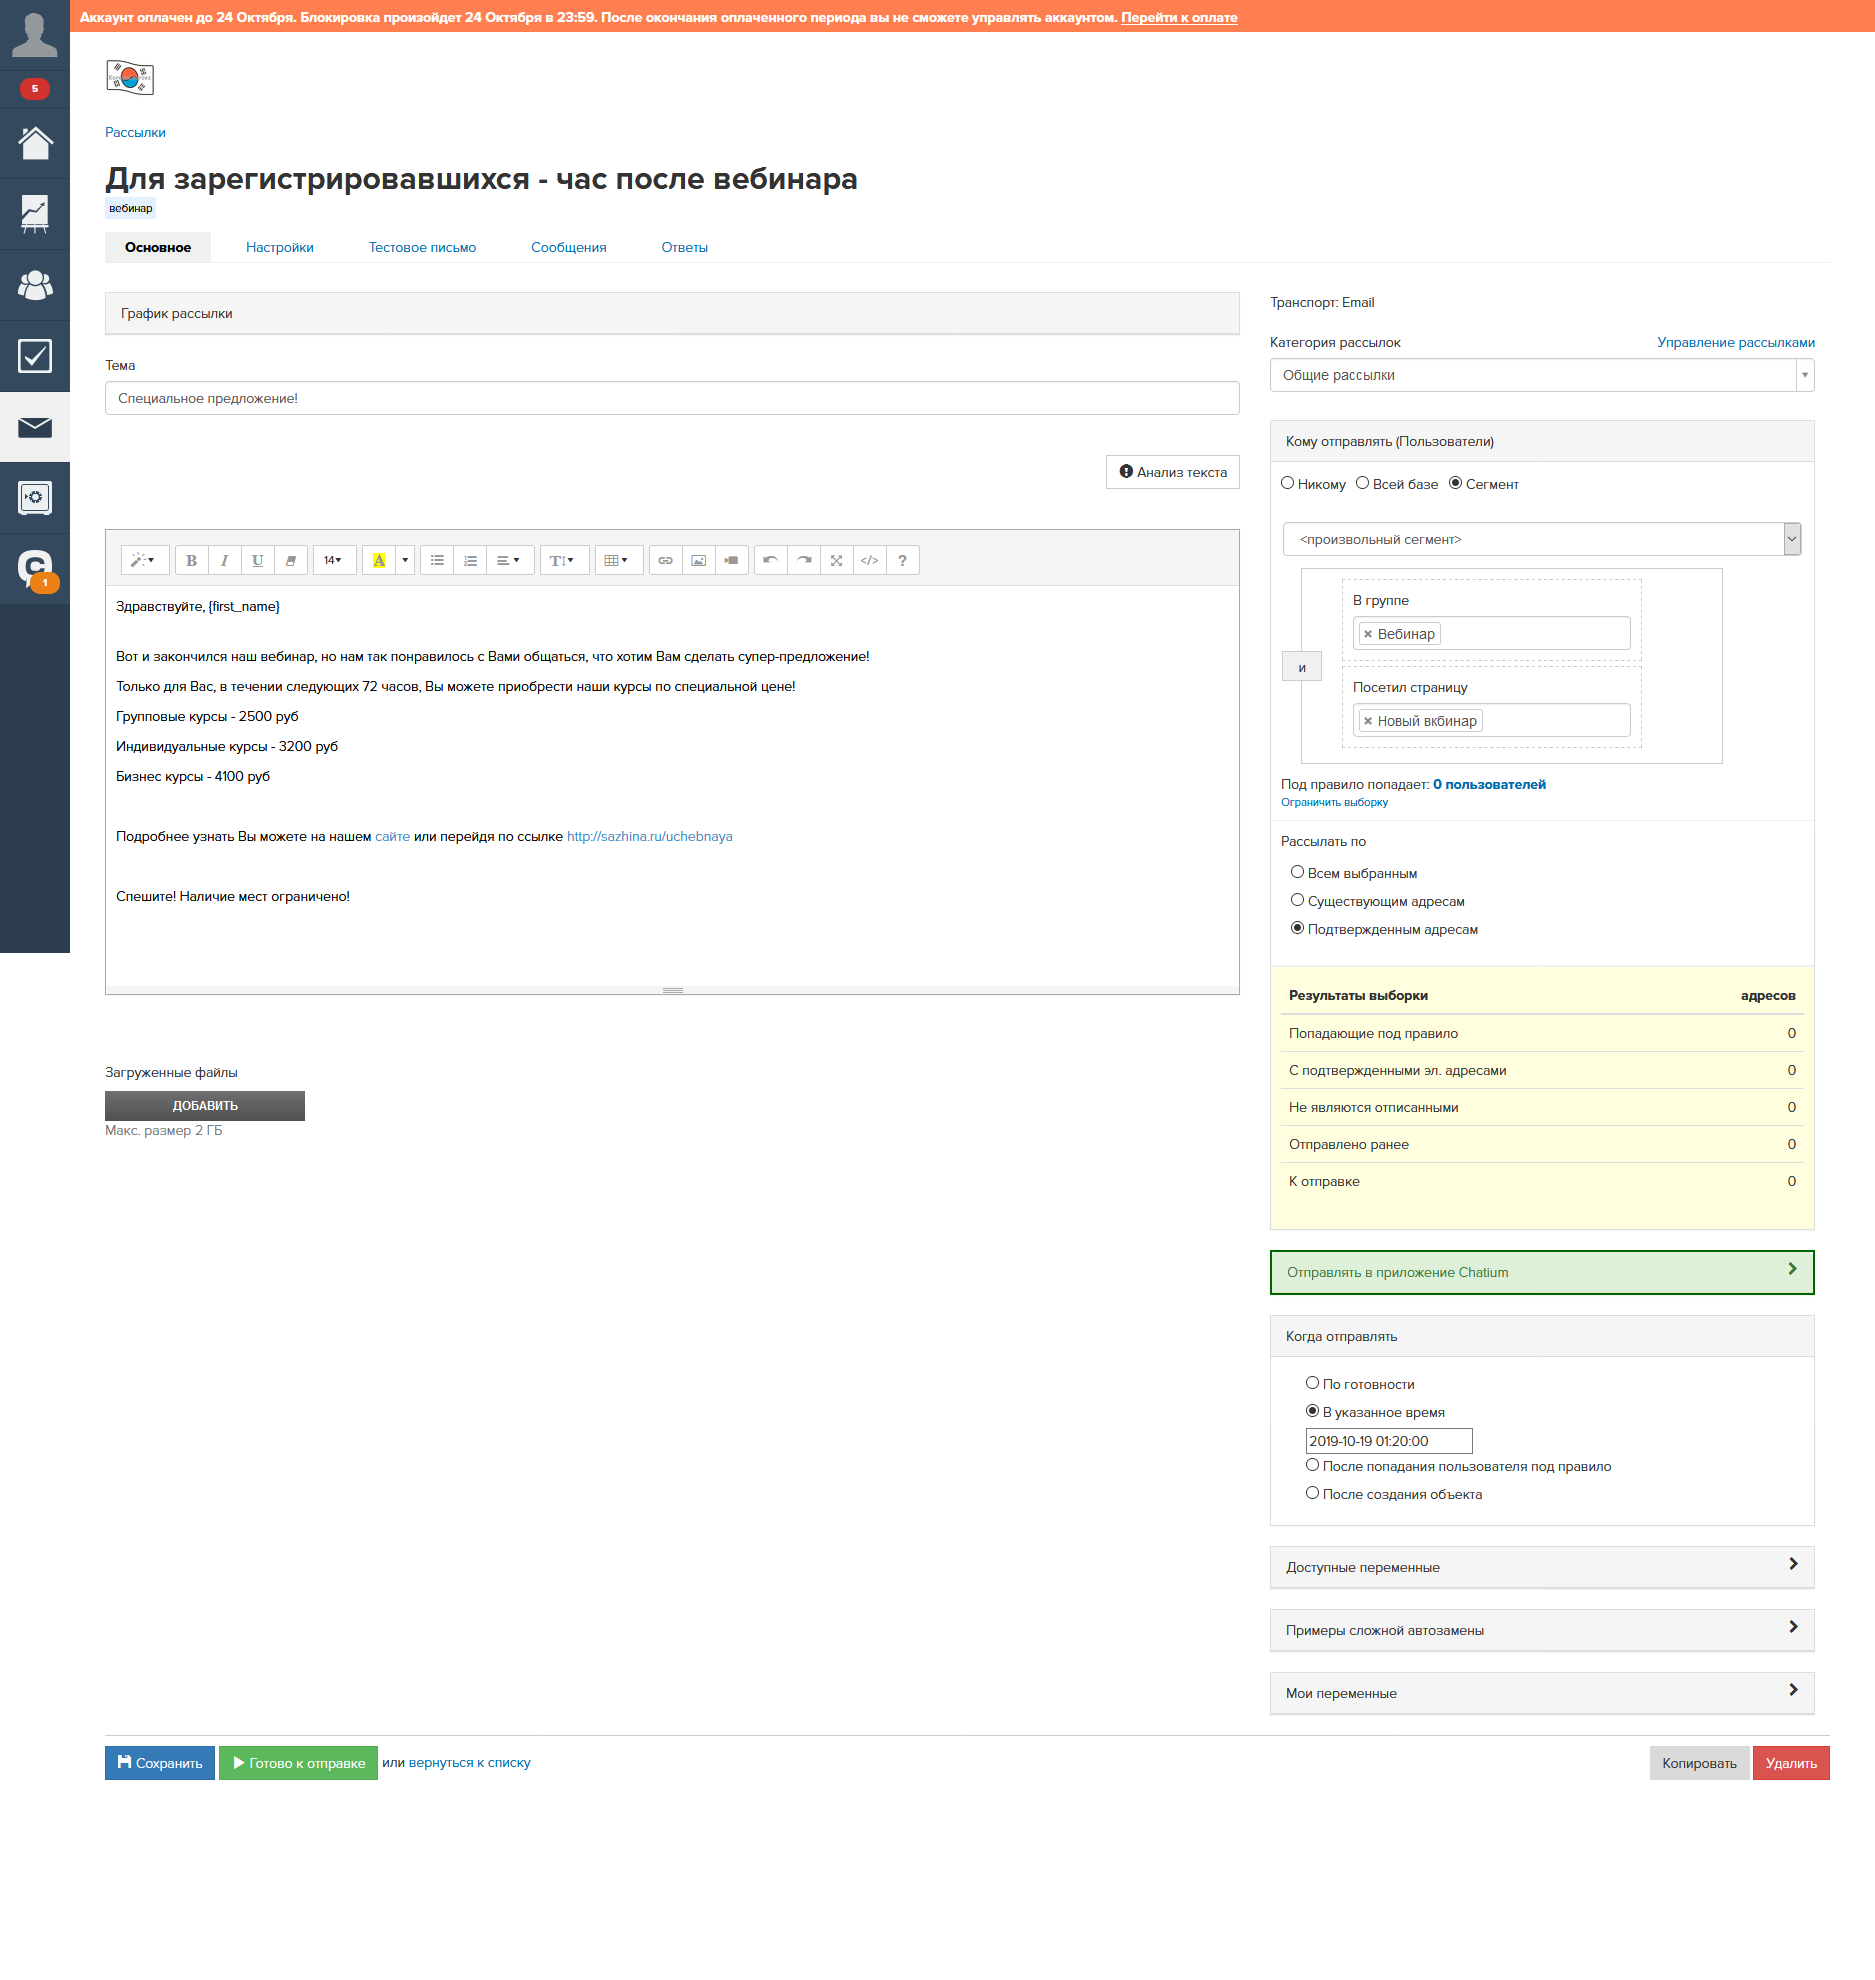Viewport: 1875px width, 1980px height.
Task: Follow the "Перейти к оплате" link
Action: coord(1179,17)
